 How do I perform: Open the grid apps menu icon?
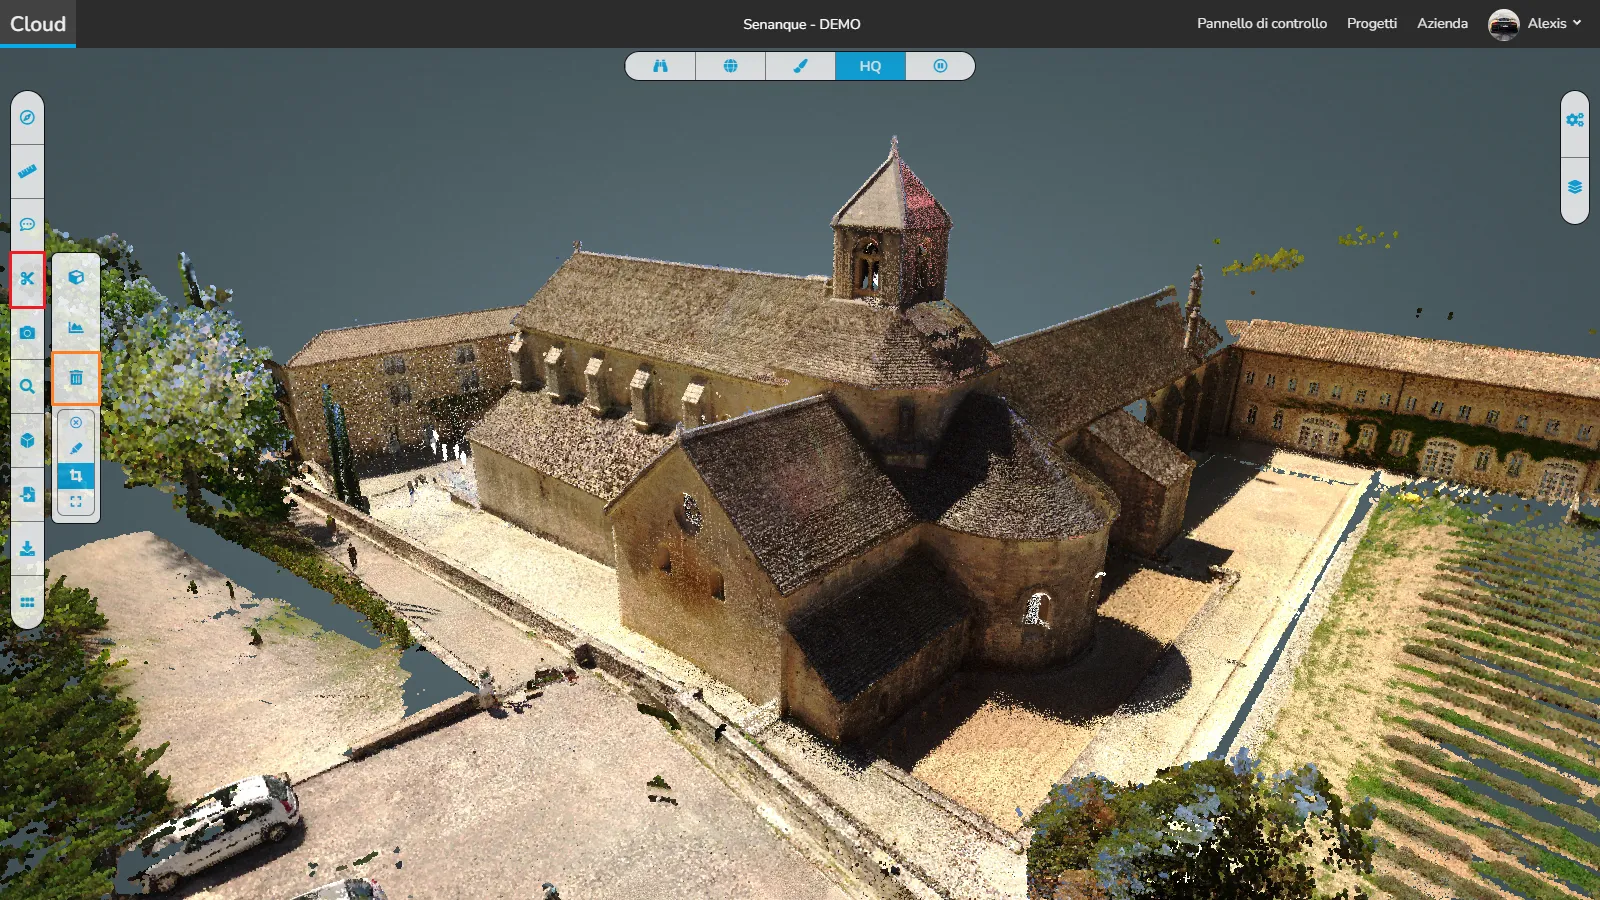tap(27, 603)
